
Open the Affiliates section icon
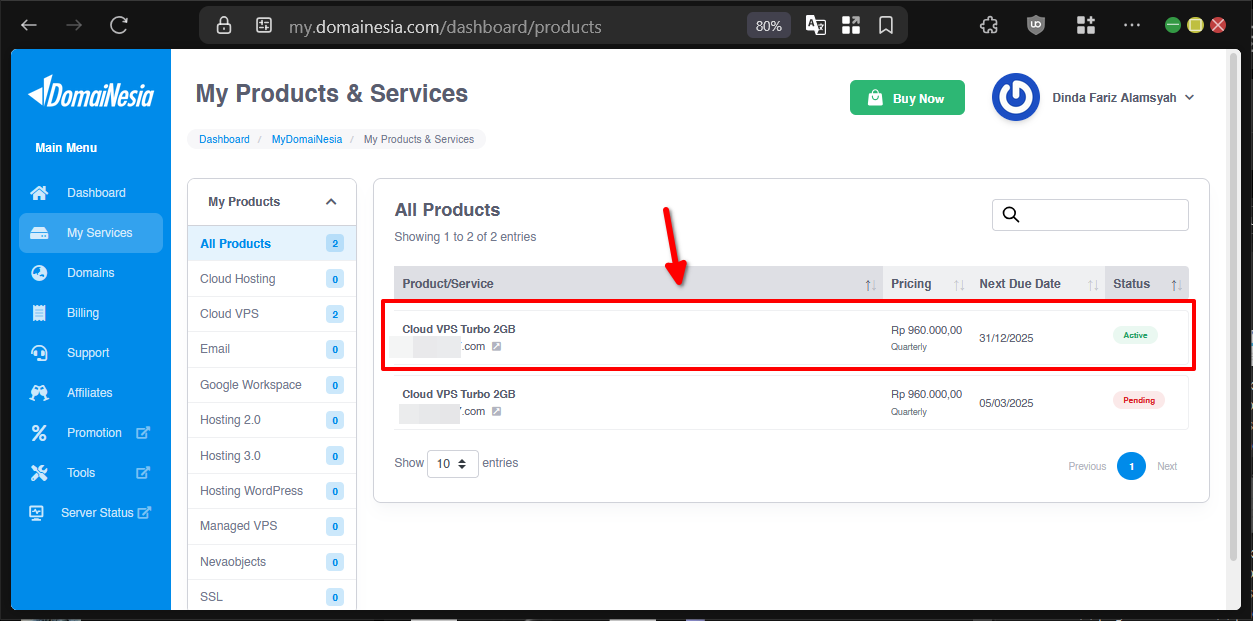(40, 392)
